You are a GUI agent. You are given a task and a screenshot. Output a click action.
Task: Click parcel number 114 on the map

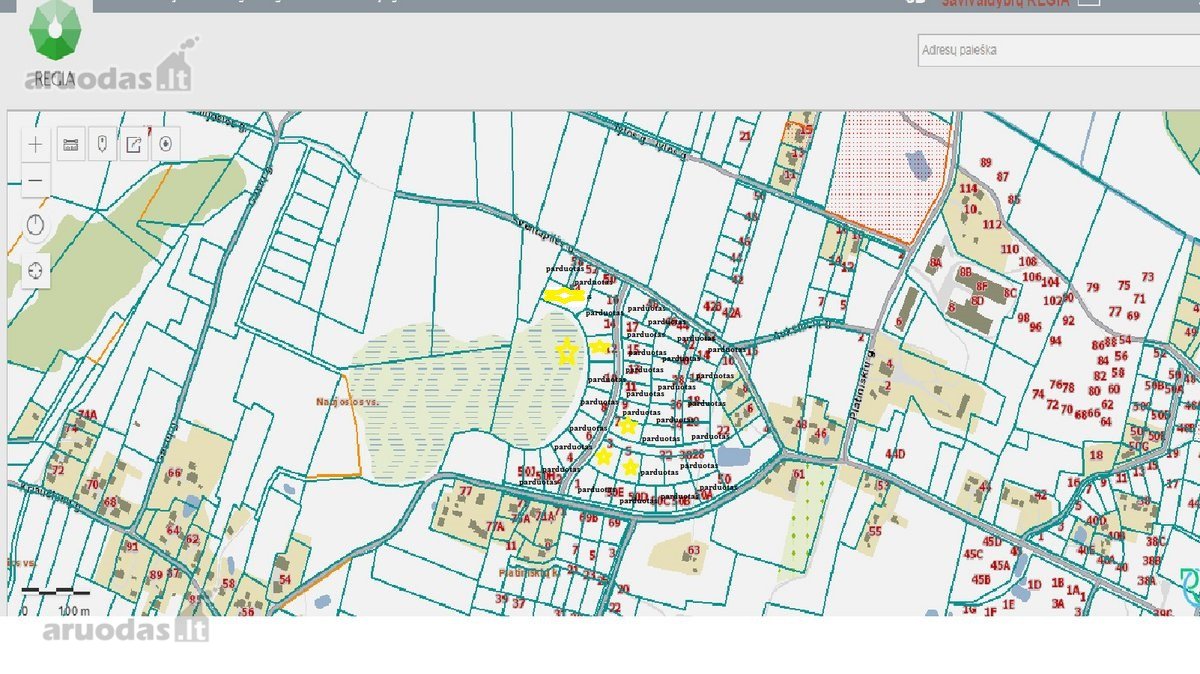tap(968, 189)
